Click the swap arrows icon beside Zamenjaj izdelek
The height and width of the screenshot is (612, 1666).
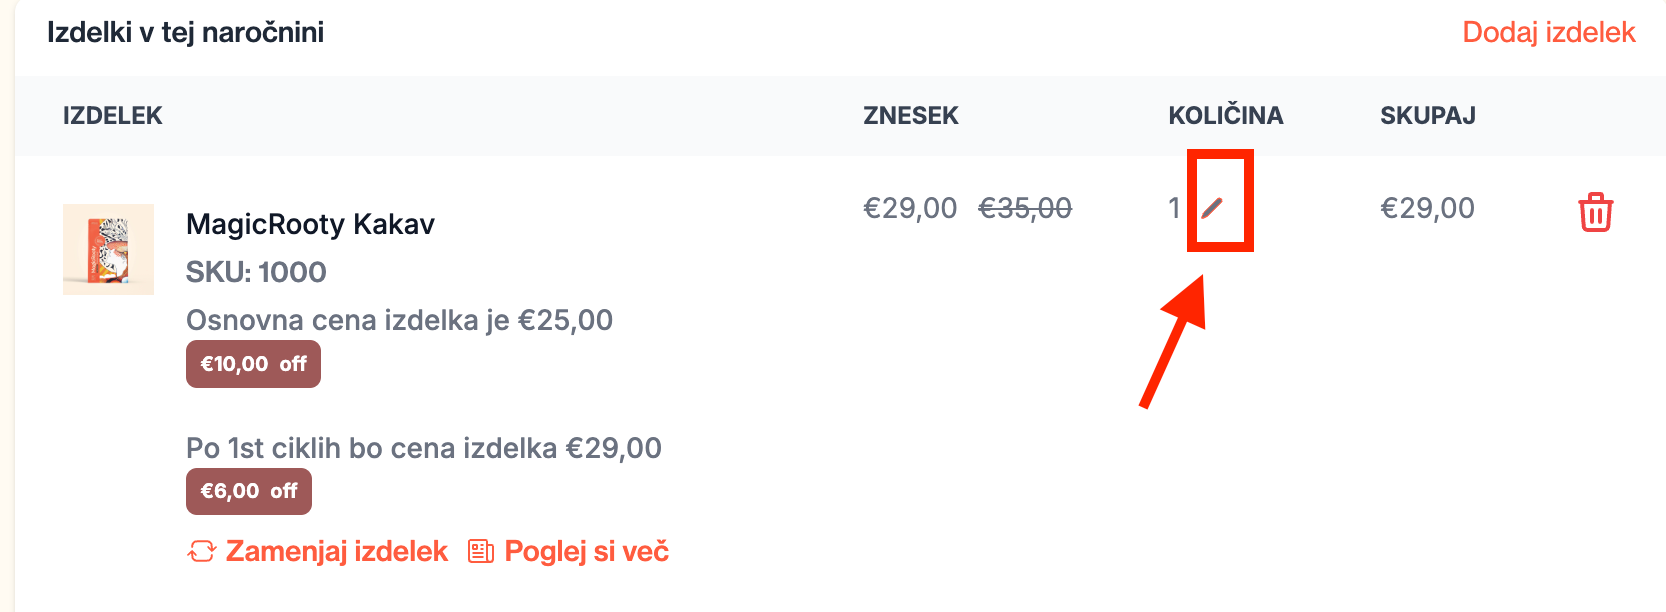point(201,551)
